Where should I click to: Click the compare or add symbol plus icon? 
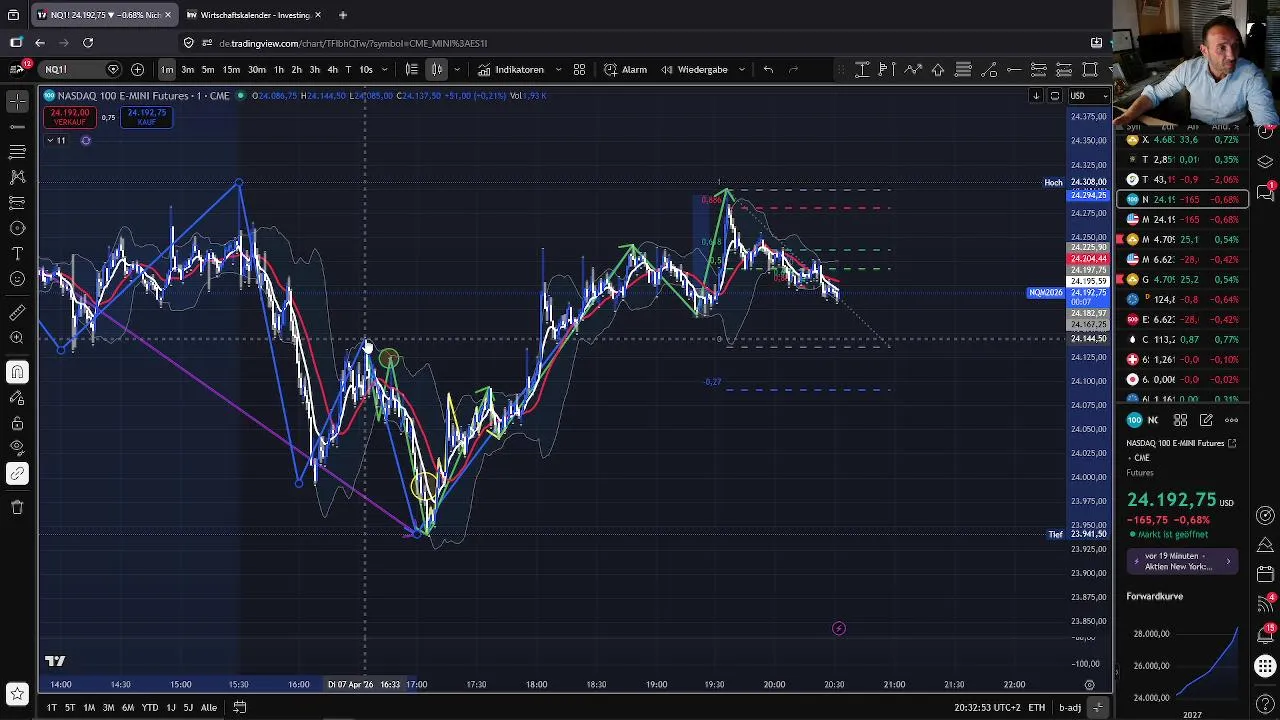[x=137, y=69]
